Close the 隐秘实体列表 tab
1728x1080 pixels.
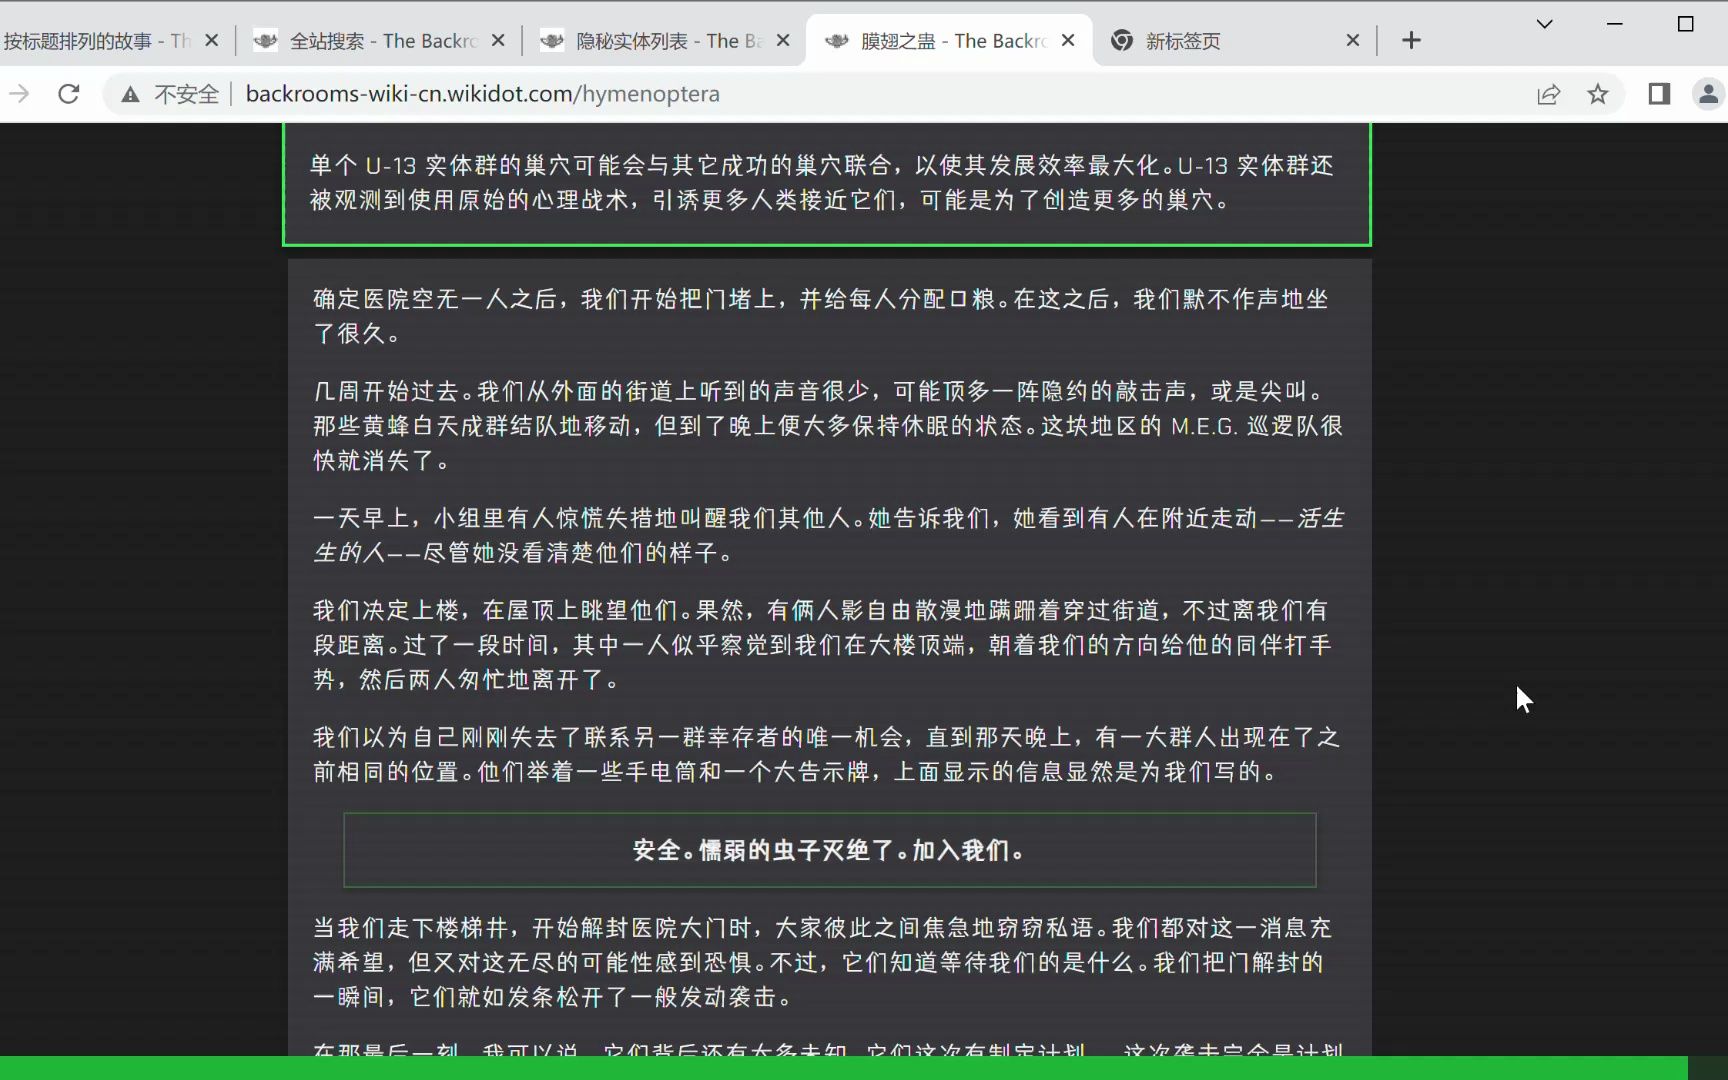[783, 41]
